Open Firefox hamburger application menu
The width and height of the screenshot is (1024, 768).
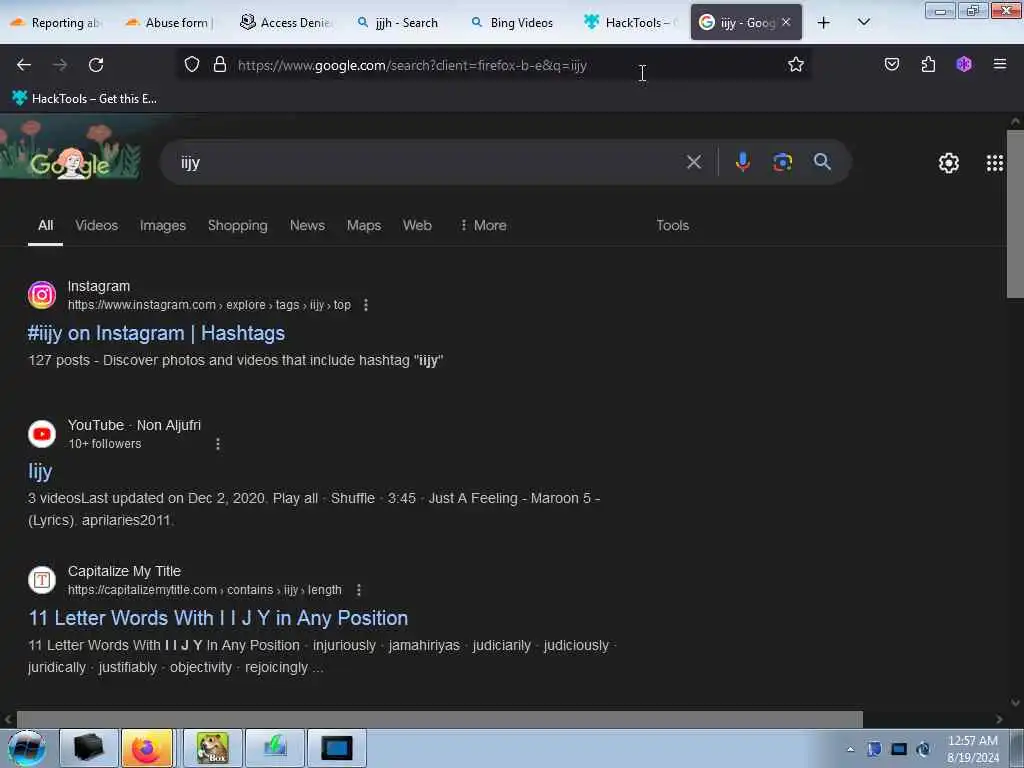(1000, 64)
